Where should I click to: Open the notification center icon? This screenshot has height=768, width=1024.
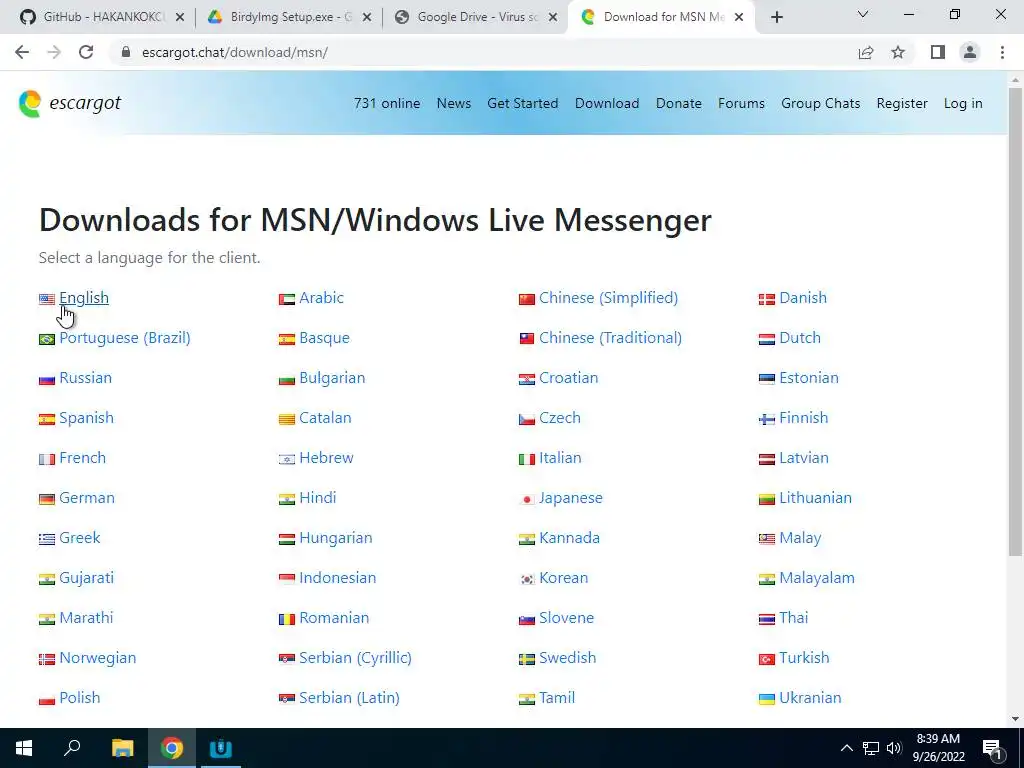coord(993,748)
